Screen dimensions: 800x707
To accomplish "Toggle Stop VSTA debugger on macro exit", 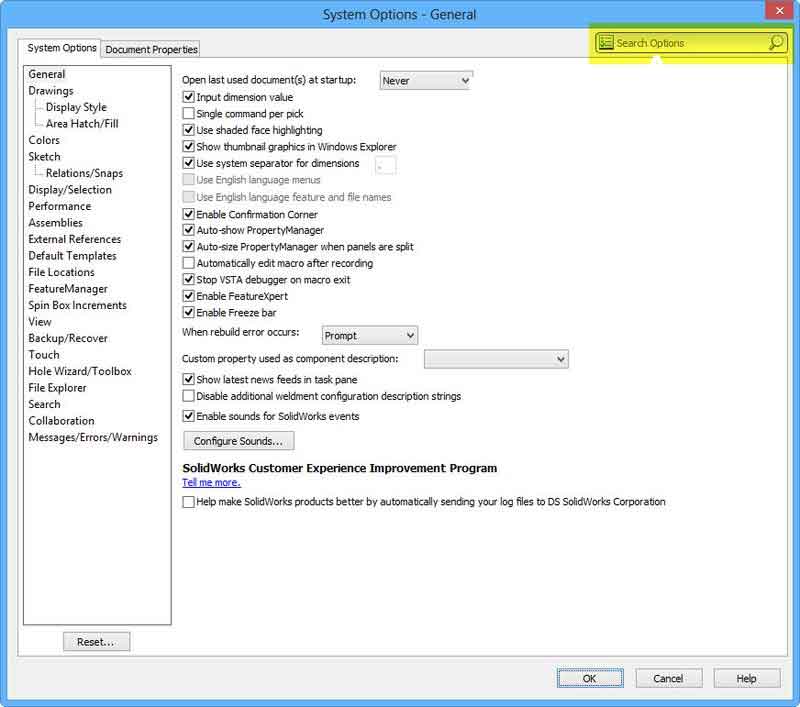I will point(188,280).
